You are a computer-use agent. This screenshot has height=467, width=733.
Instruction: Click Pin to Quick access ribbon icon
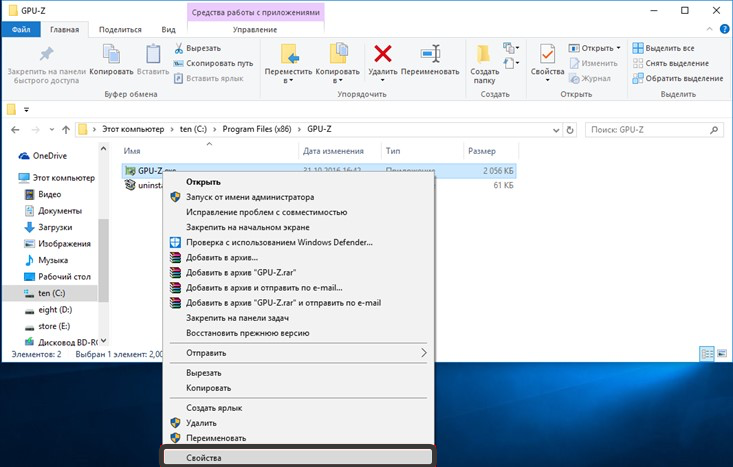coord(46,55)
